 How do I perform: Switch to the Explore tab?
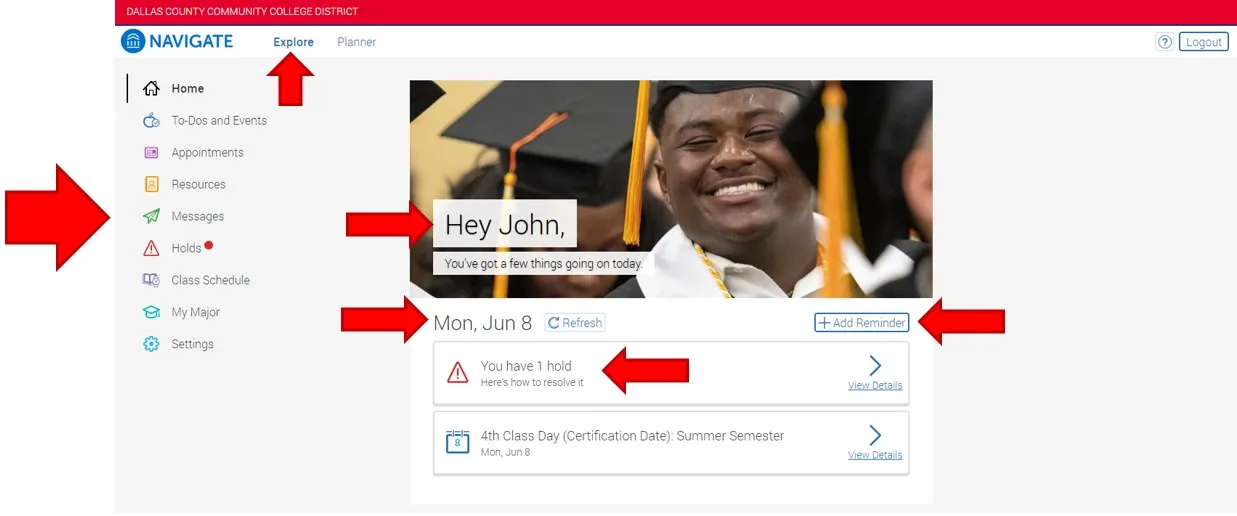click(293, 42)
